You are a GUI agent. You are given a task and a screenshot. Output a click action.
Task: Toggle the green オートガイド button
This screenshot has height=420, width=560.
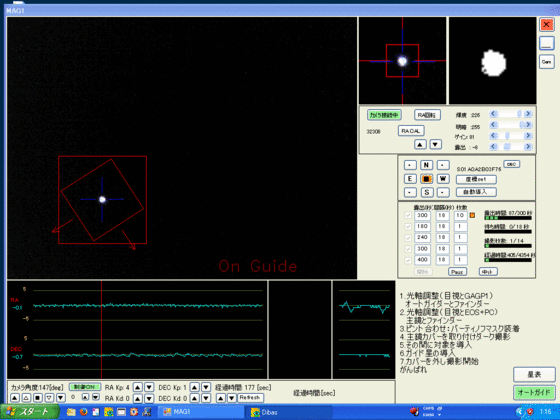534,392
